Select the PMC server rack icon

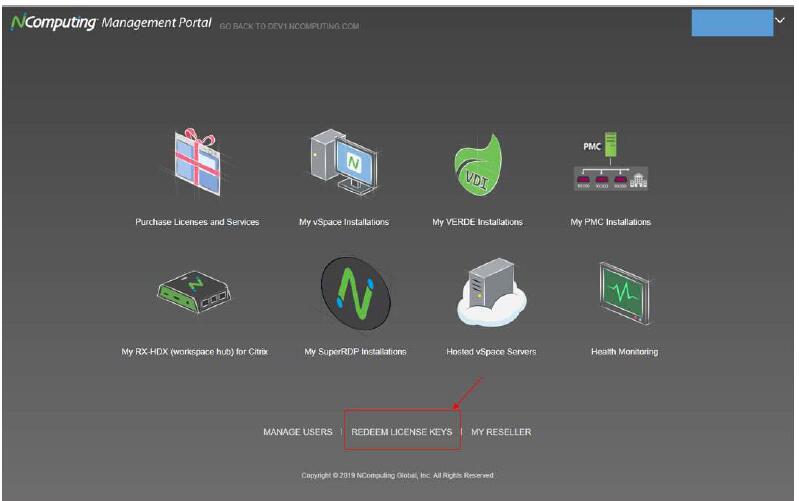tap(610, 165)
